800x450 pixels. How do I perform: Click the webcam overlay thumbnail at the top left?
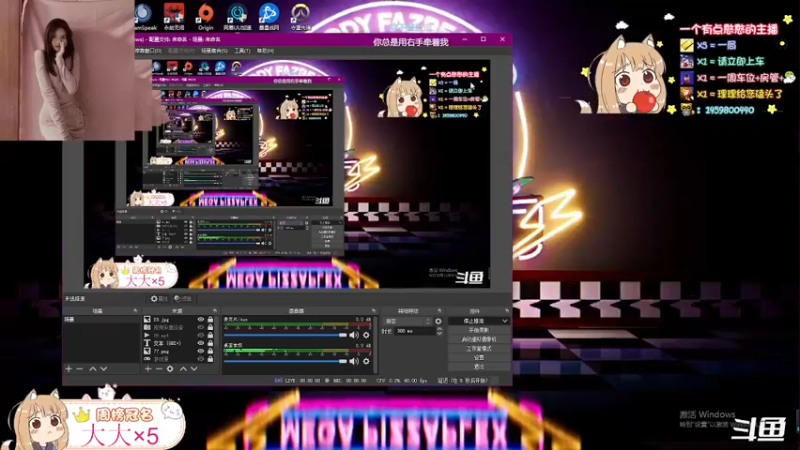67,70
